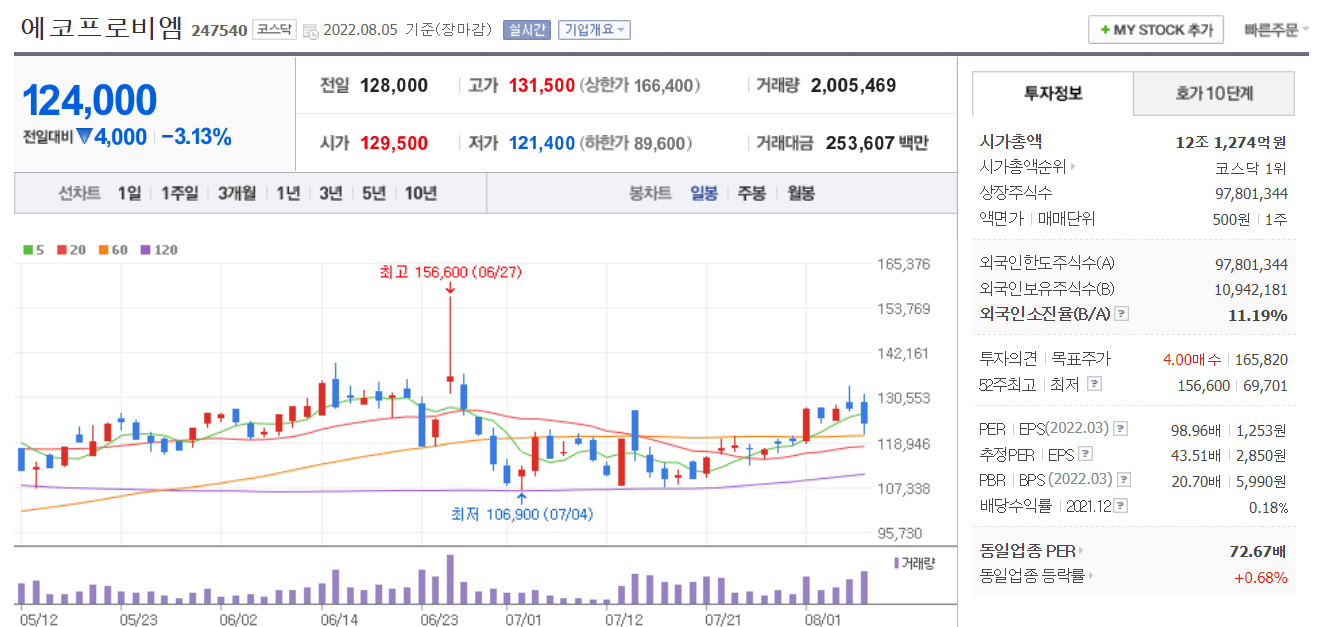The height and width of the screenshot is (627, 1333).
Task: Click the 코스닥 1위 rank text
Action: click(x=1251, y=167)
